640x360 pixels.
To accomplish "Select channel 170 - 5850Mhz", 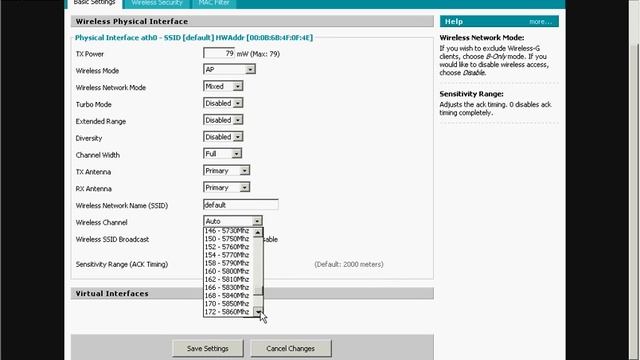I will (227, 304).
